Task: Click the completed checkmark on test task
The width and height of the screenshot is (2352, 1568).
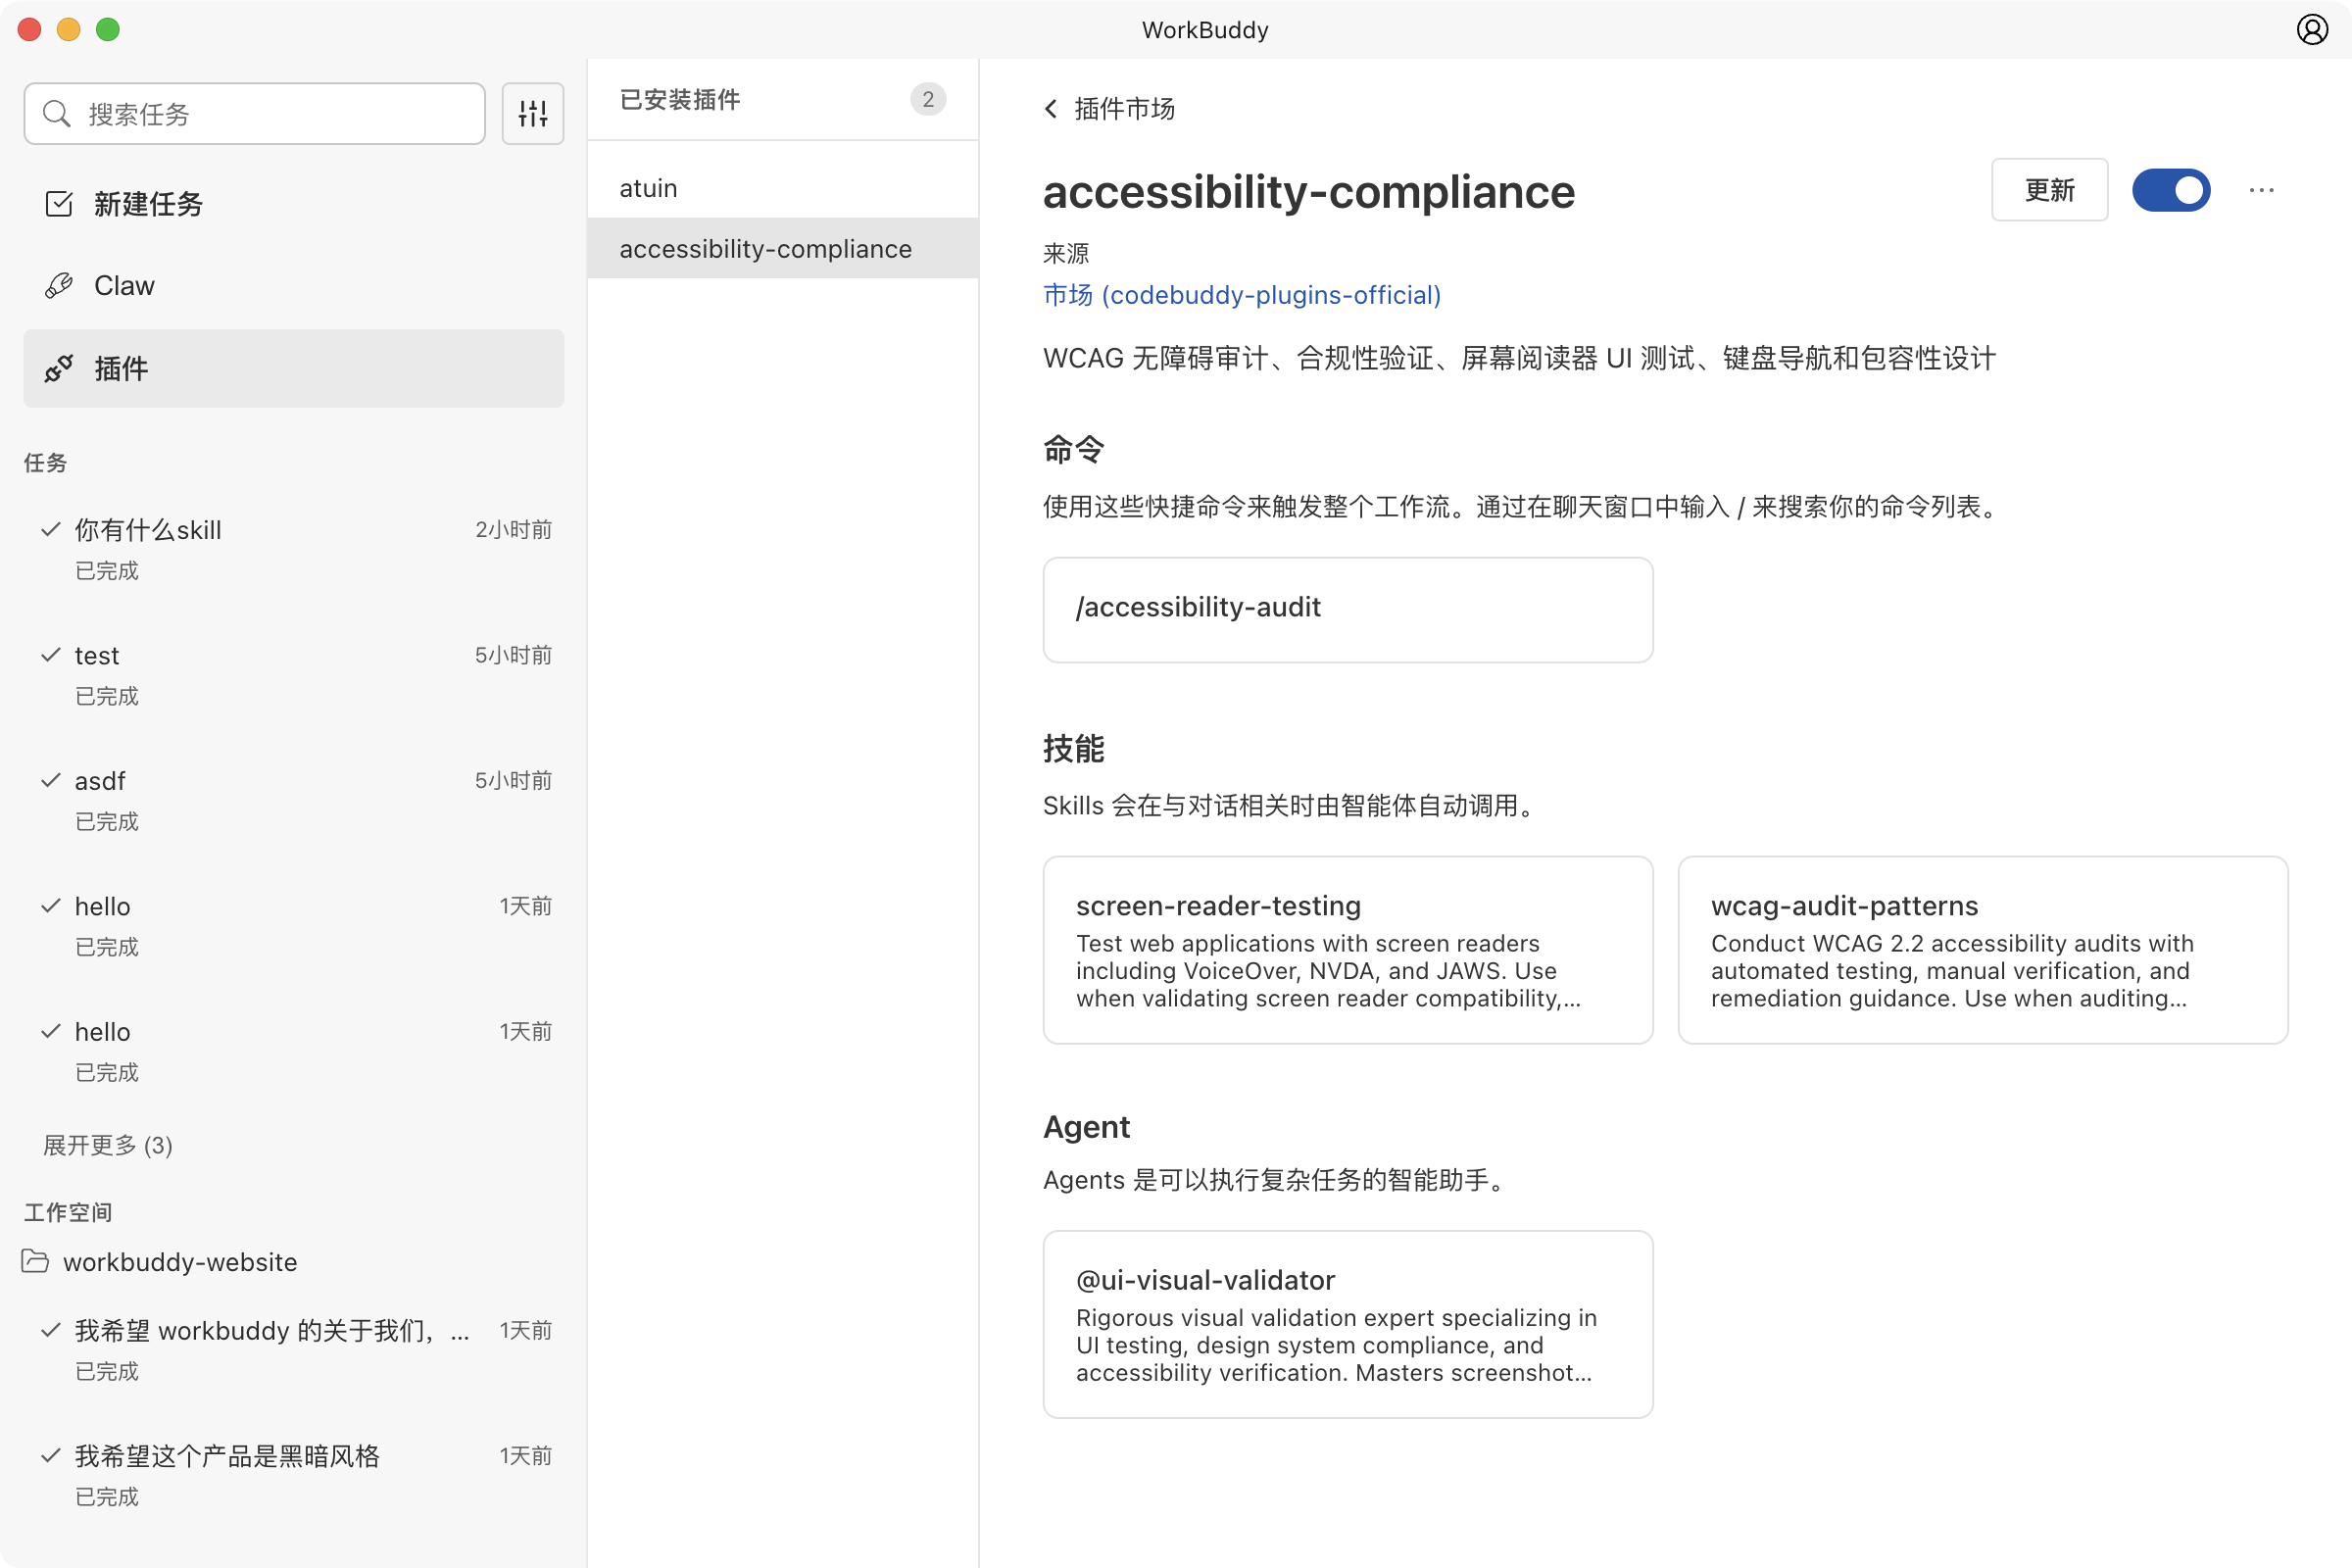Action: click(51, 655)
